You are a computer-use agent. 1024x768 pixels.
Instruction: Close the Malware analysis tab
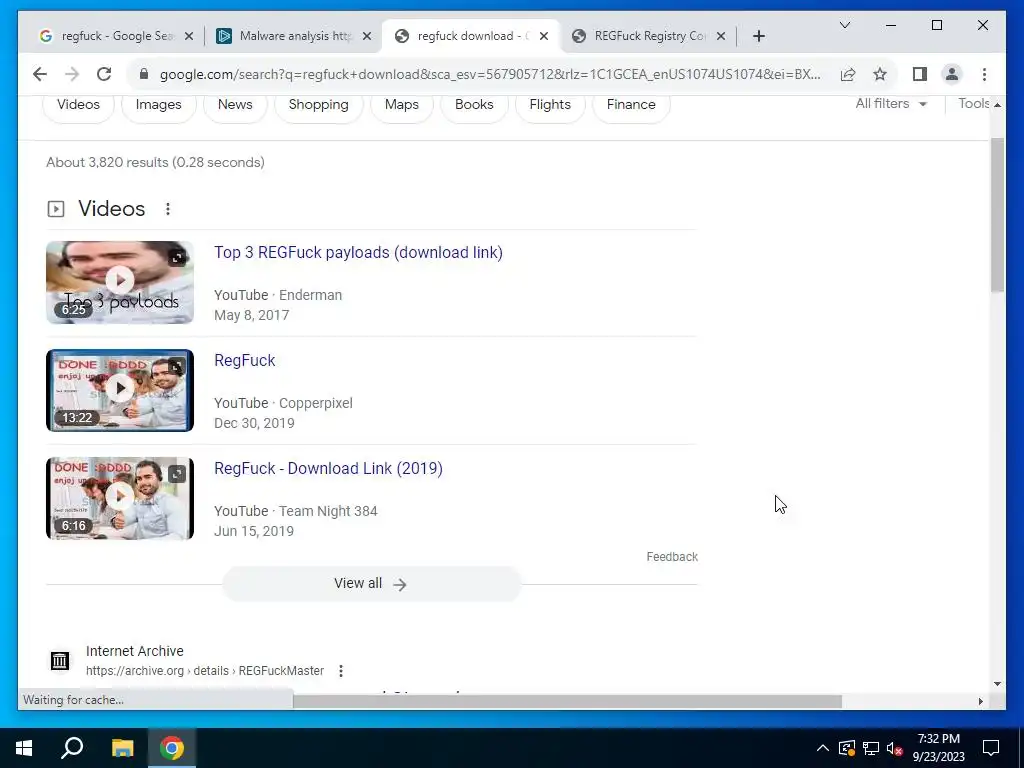pos(367,36)
